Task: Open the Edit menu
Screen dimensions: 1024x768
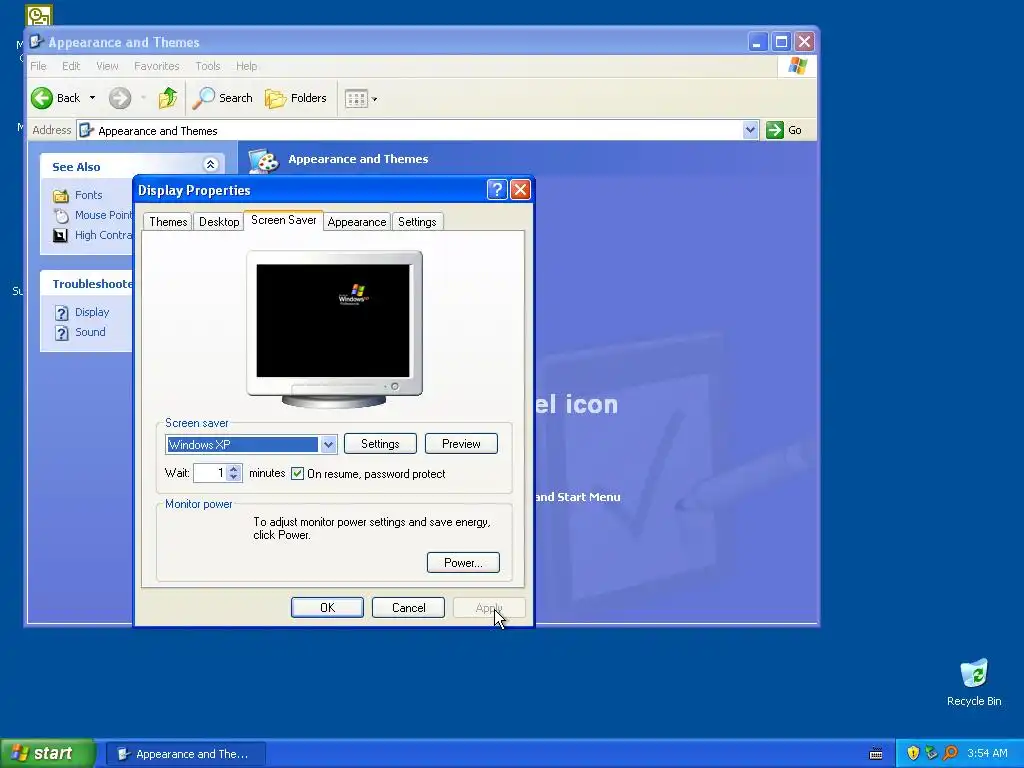Action: [x=71, y=66]
